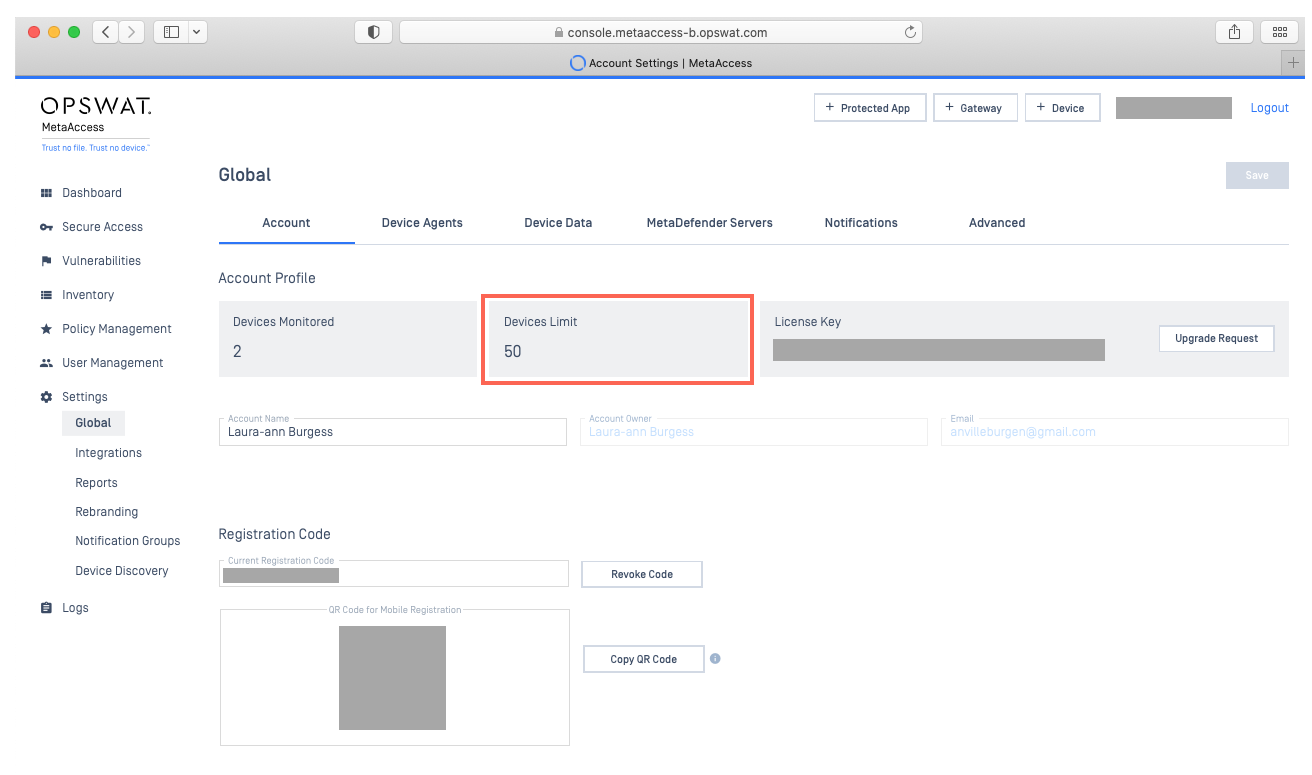This screenshot has height=775, width=1312.
Task: Click the Account Name input field
Action: [393, 432]
